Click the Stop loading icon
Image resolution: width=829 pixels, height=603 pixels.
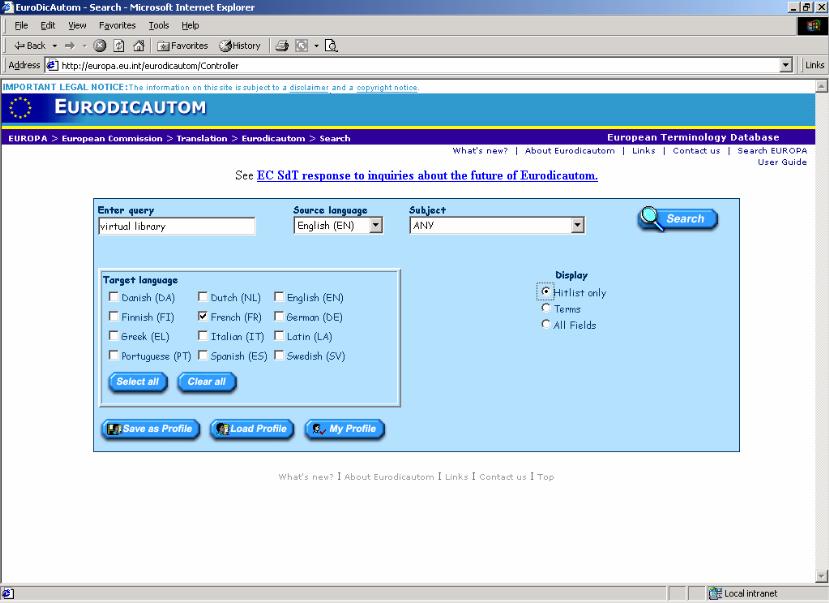click(x=99, y=46)
